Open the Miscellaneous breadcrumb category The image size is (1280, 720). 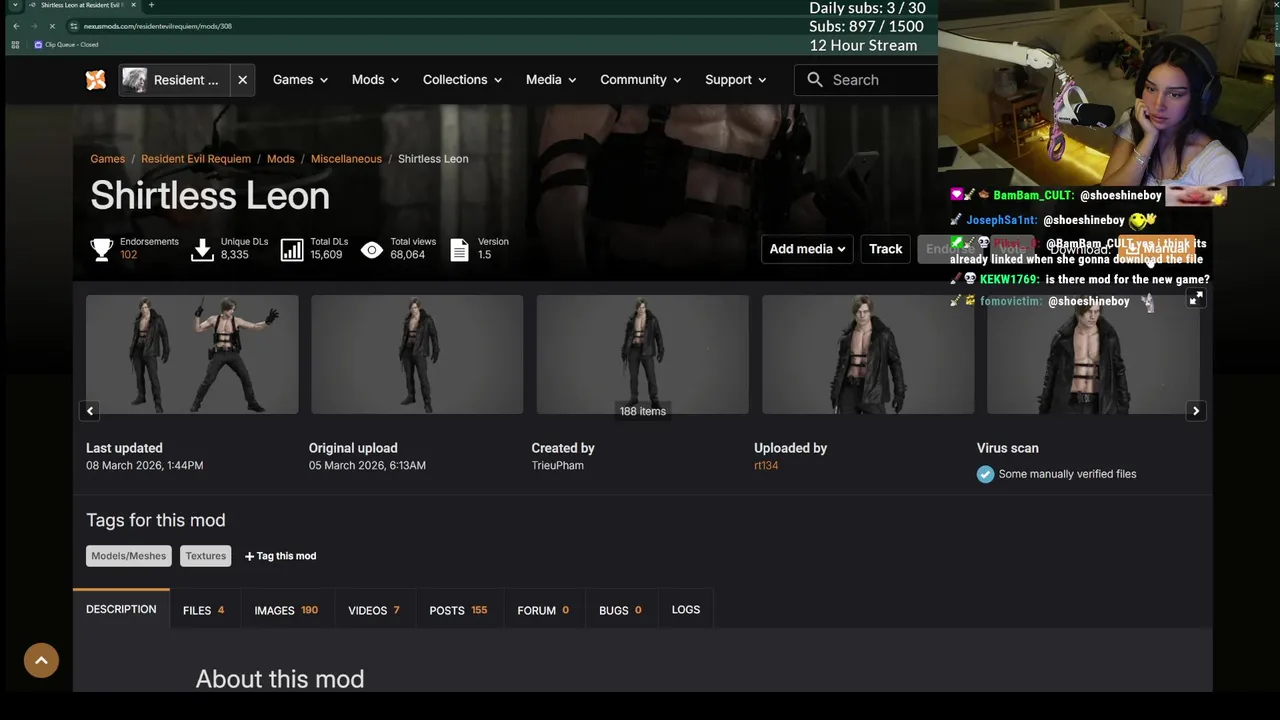346,159
